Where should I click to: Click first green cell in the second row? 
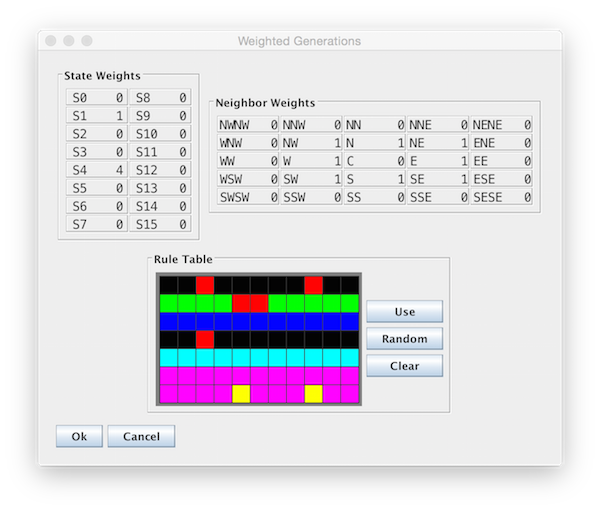169,303
